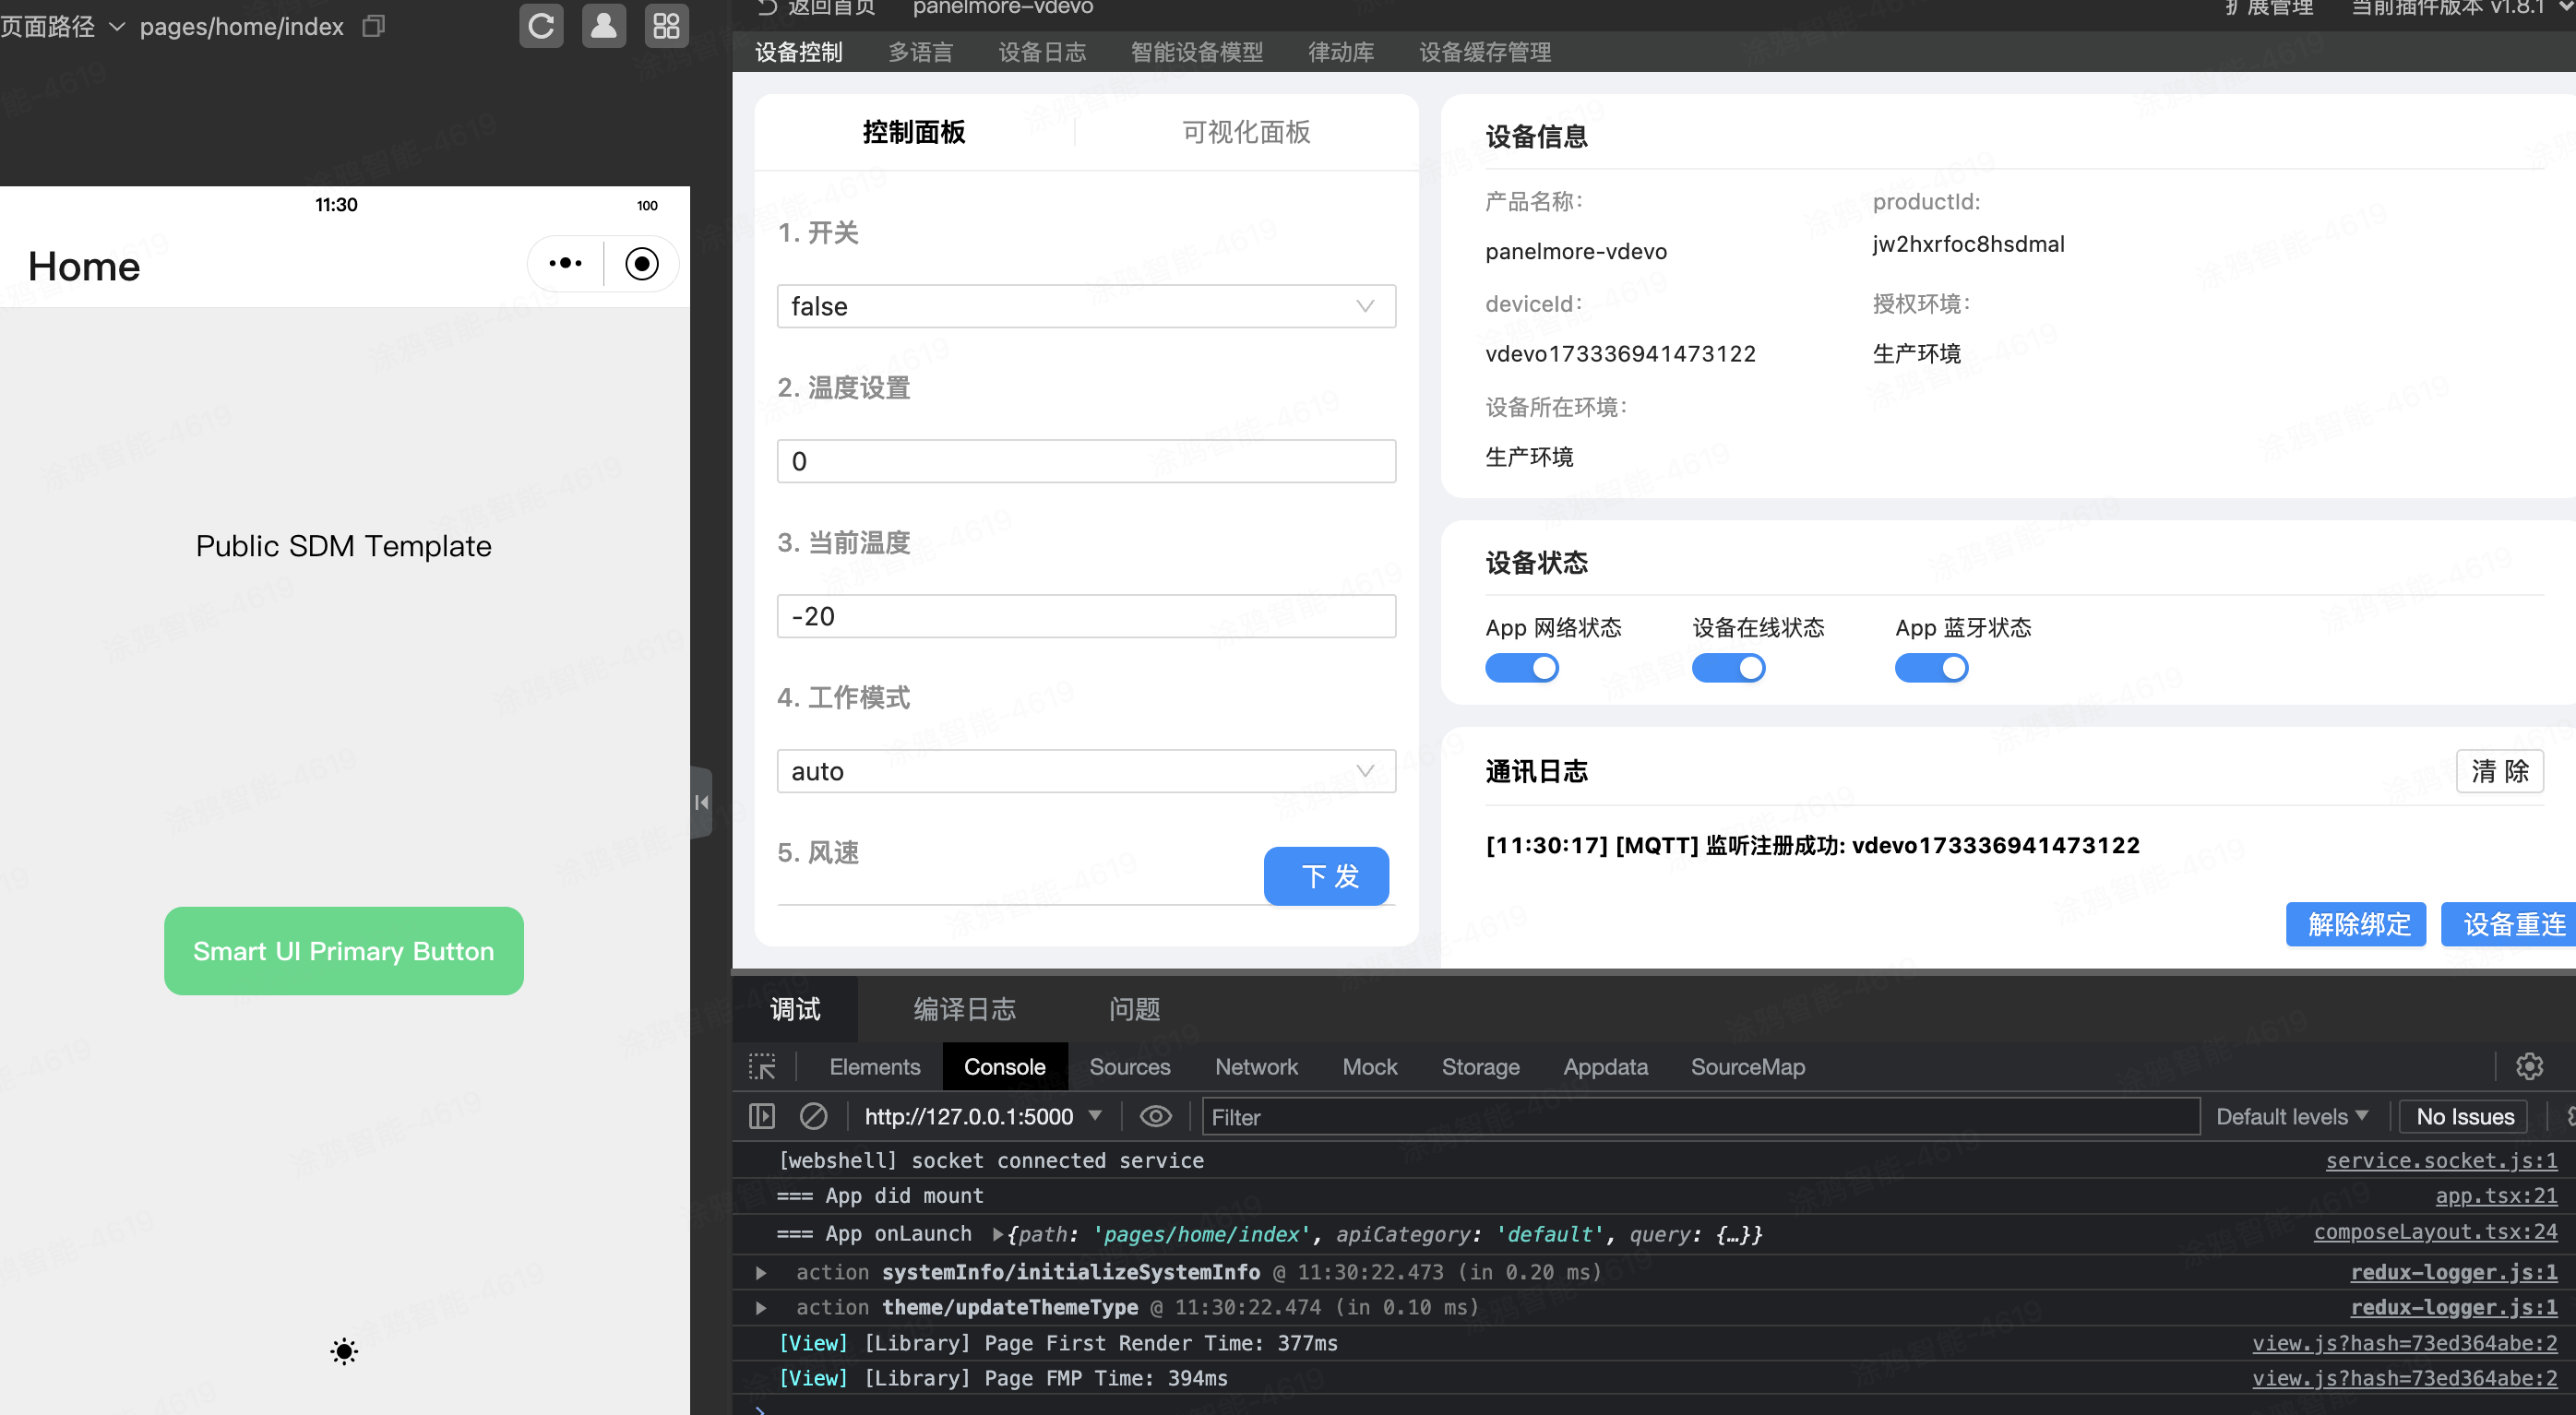Open the Network tab in DevTools
2576x1415 pixels.
tap(1256, 1067)
